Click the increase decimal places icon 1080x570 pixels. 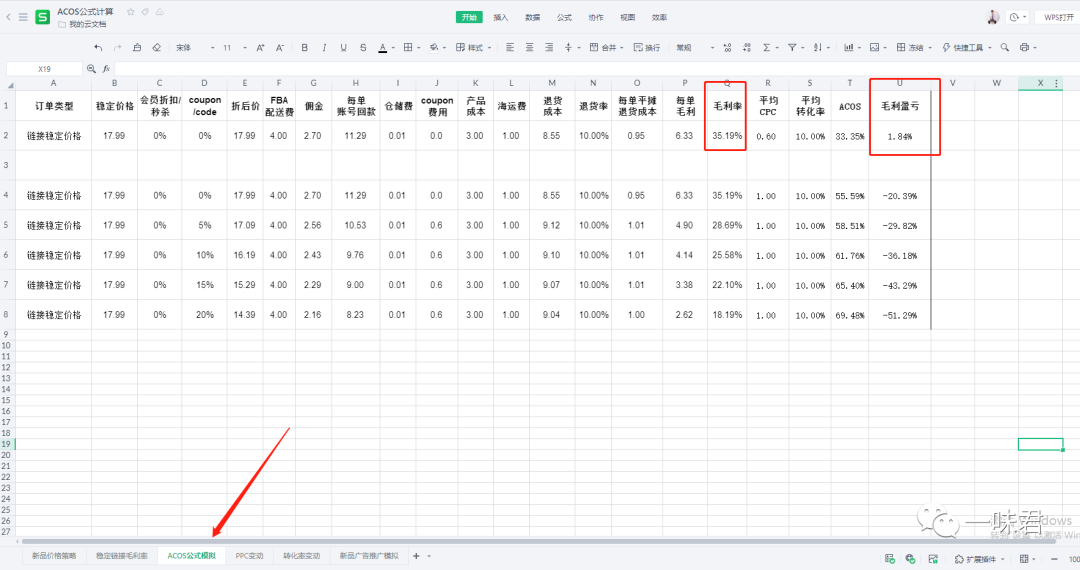727,47
